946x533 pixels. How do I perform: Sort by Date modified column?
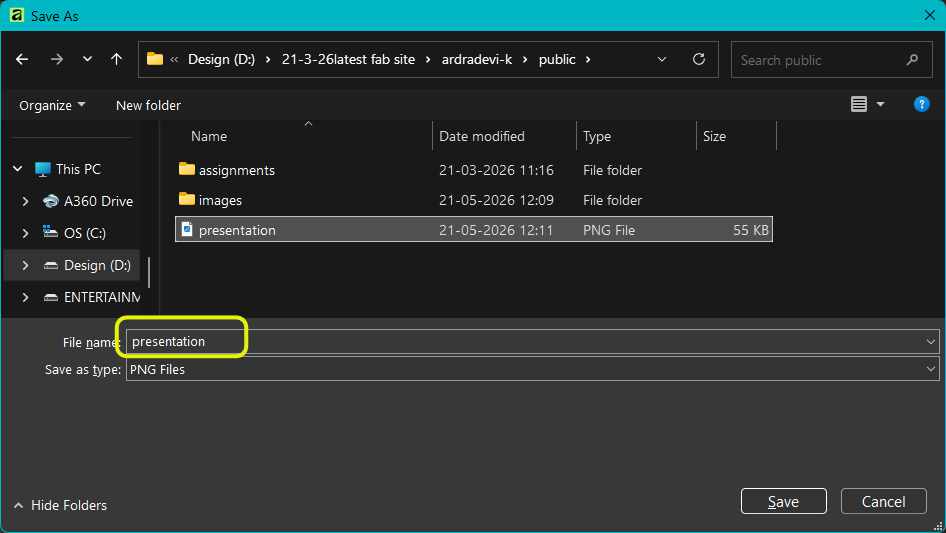click(x=481, y=136)
